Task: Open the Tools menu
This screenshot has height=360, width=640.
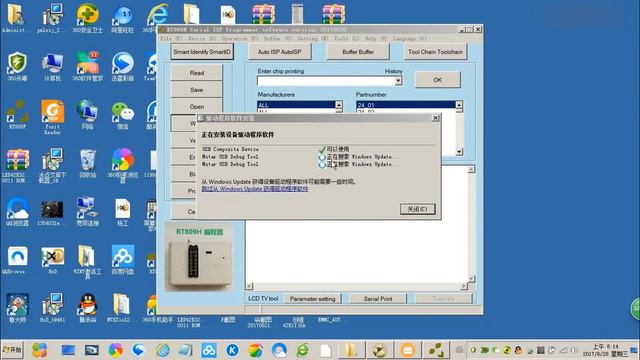Action: 346,38
